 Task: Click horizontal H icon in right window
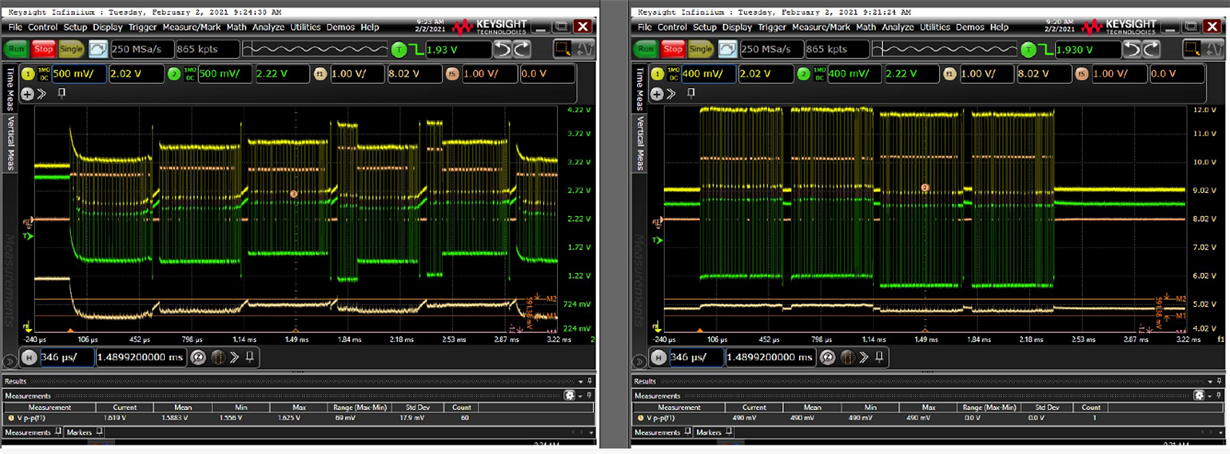pyautogui.click(x=658, y=358)
